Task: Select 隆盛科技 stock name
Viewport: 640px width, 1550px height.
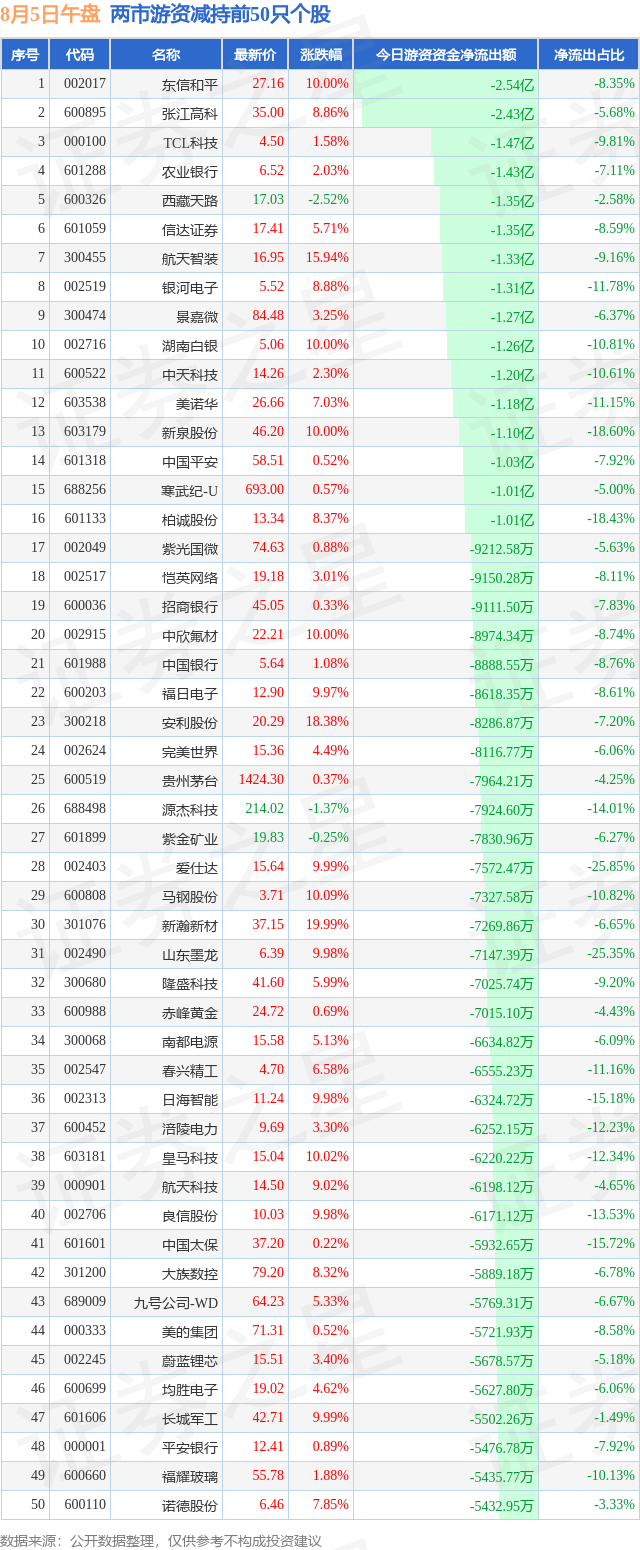Action: pos(190,983)
